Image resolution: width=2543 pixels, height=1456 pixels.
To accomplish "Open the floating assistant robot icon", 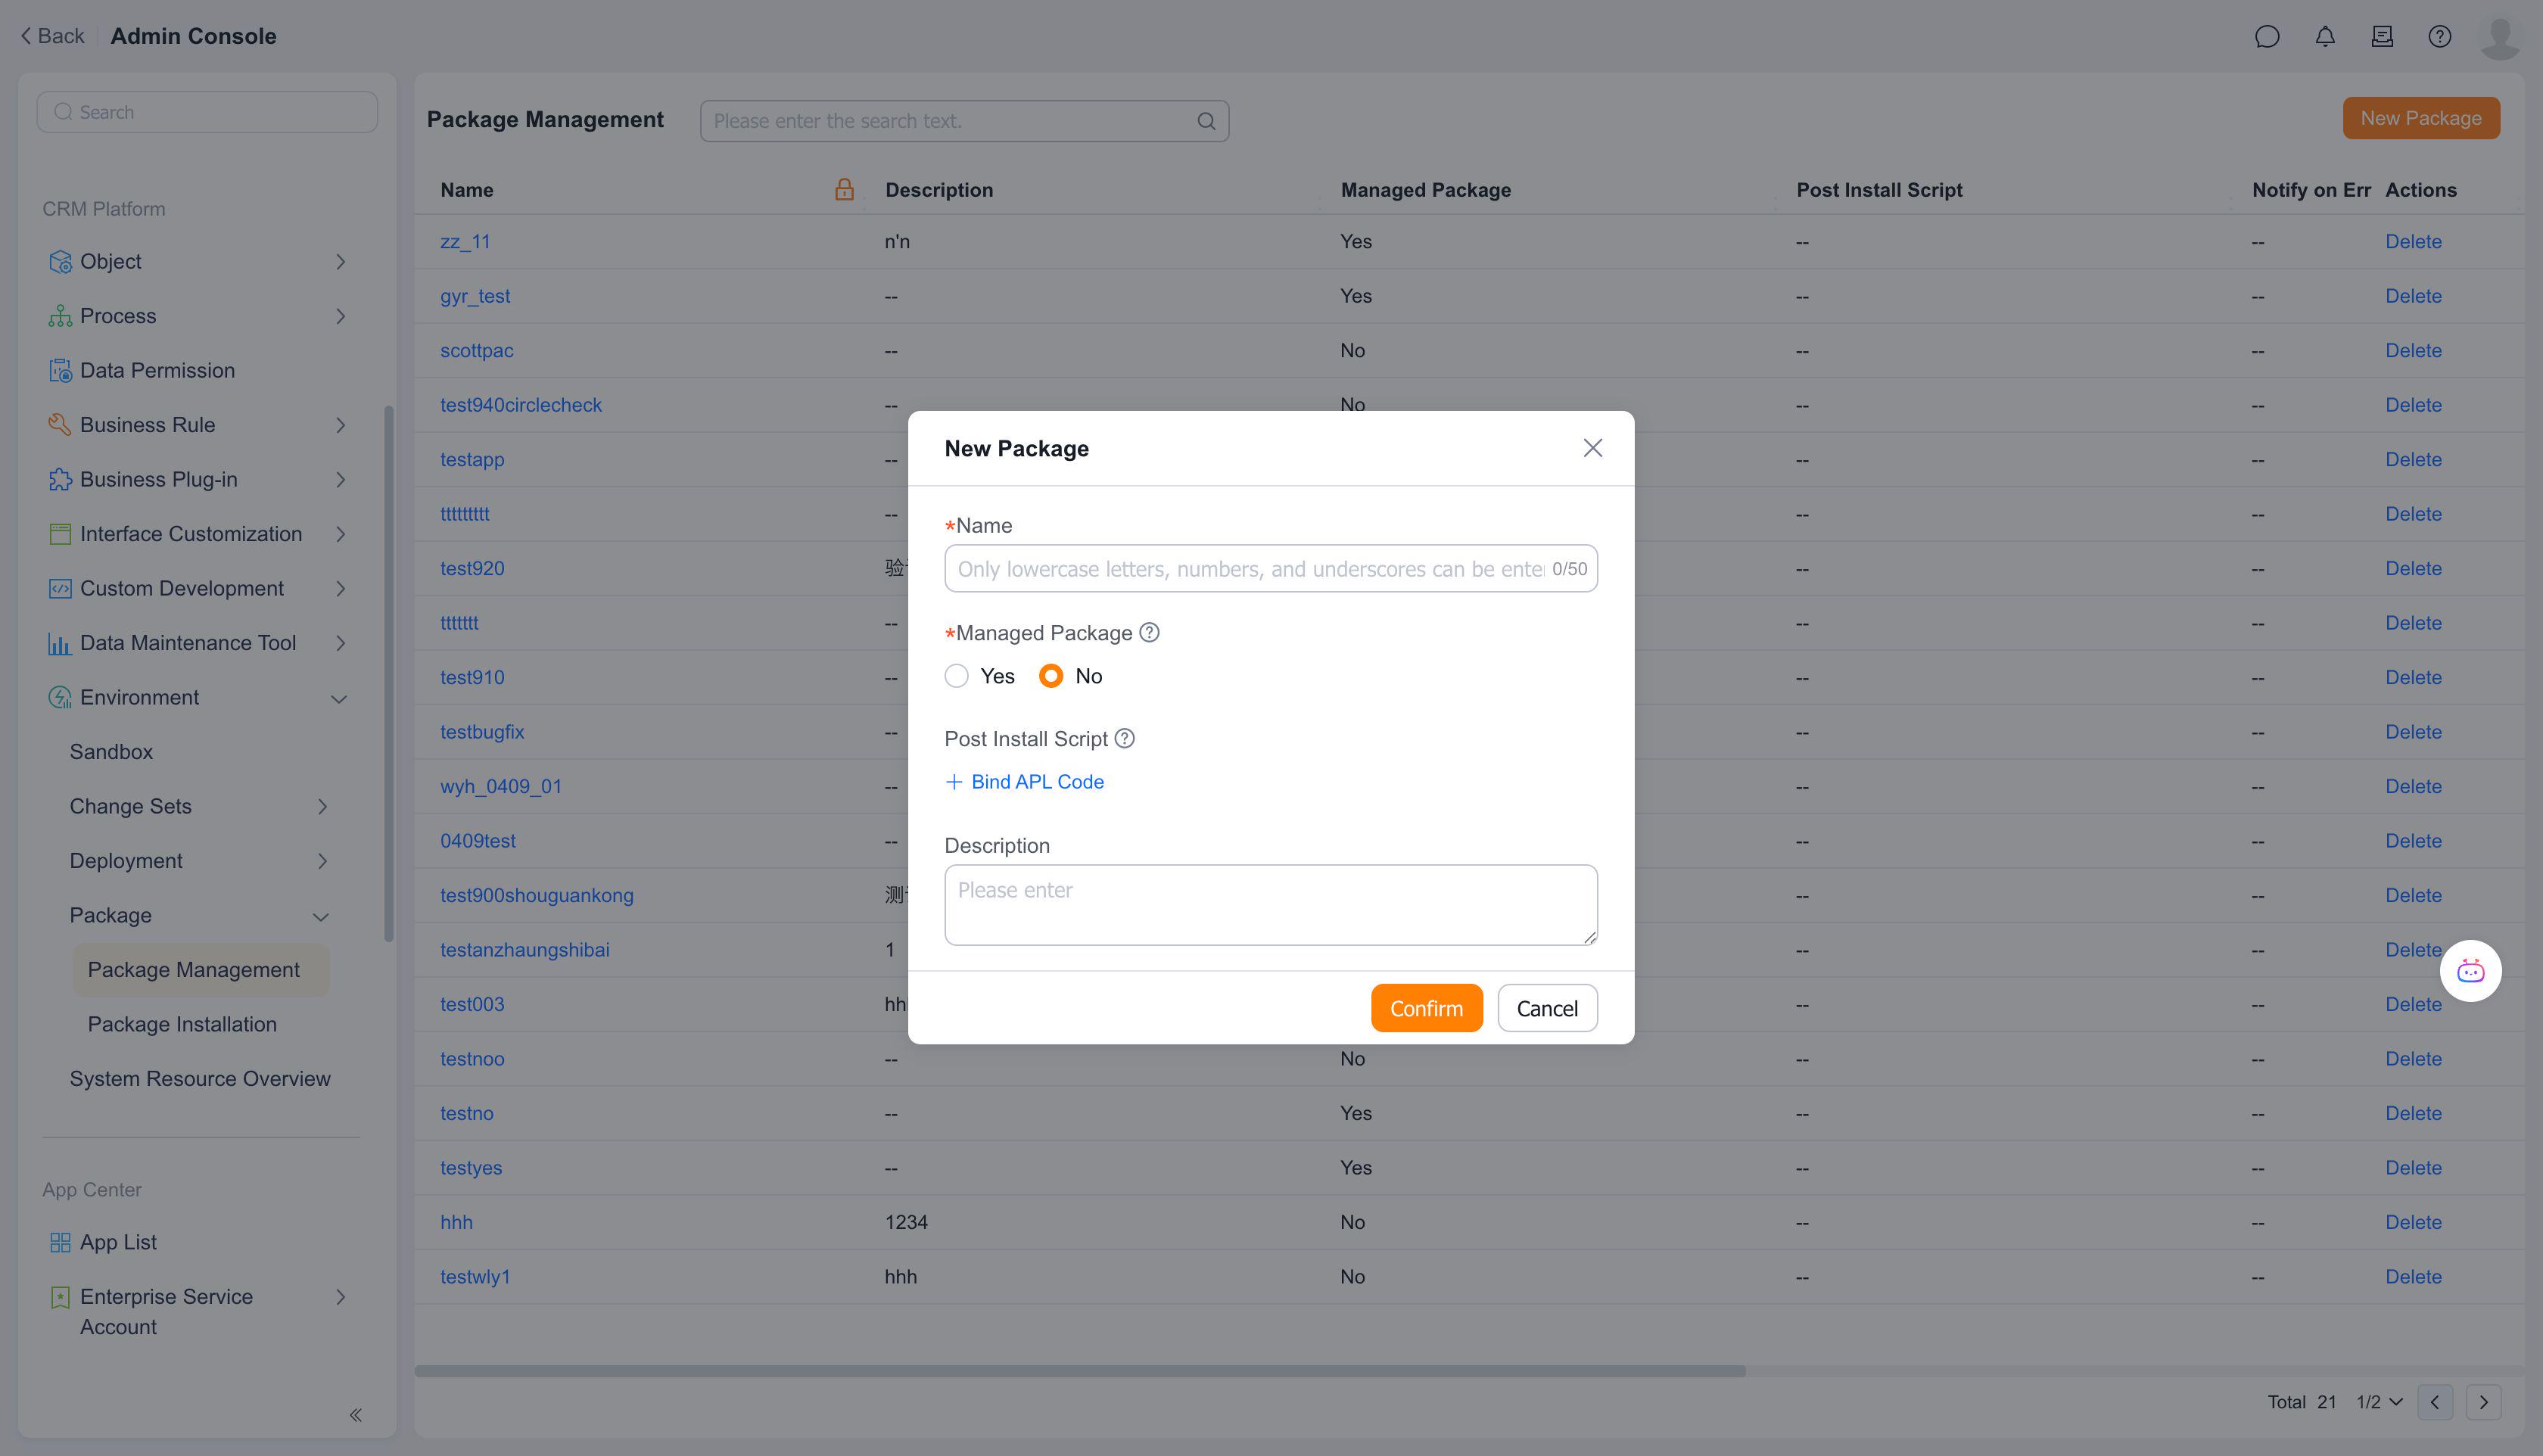I will (2470, 970).
